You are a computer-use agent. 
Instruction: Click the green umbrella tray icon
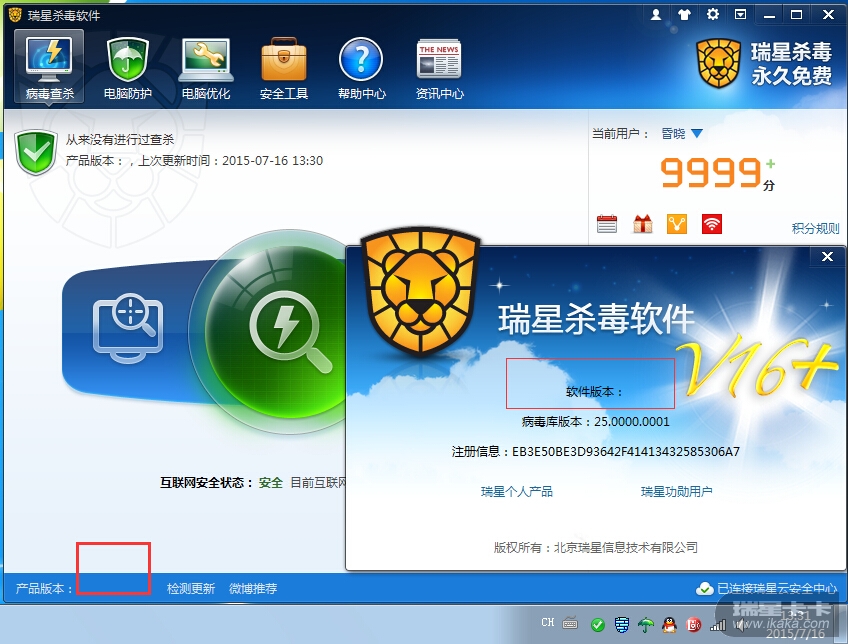(646, 625)
